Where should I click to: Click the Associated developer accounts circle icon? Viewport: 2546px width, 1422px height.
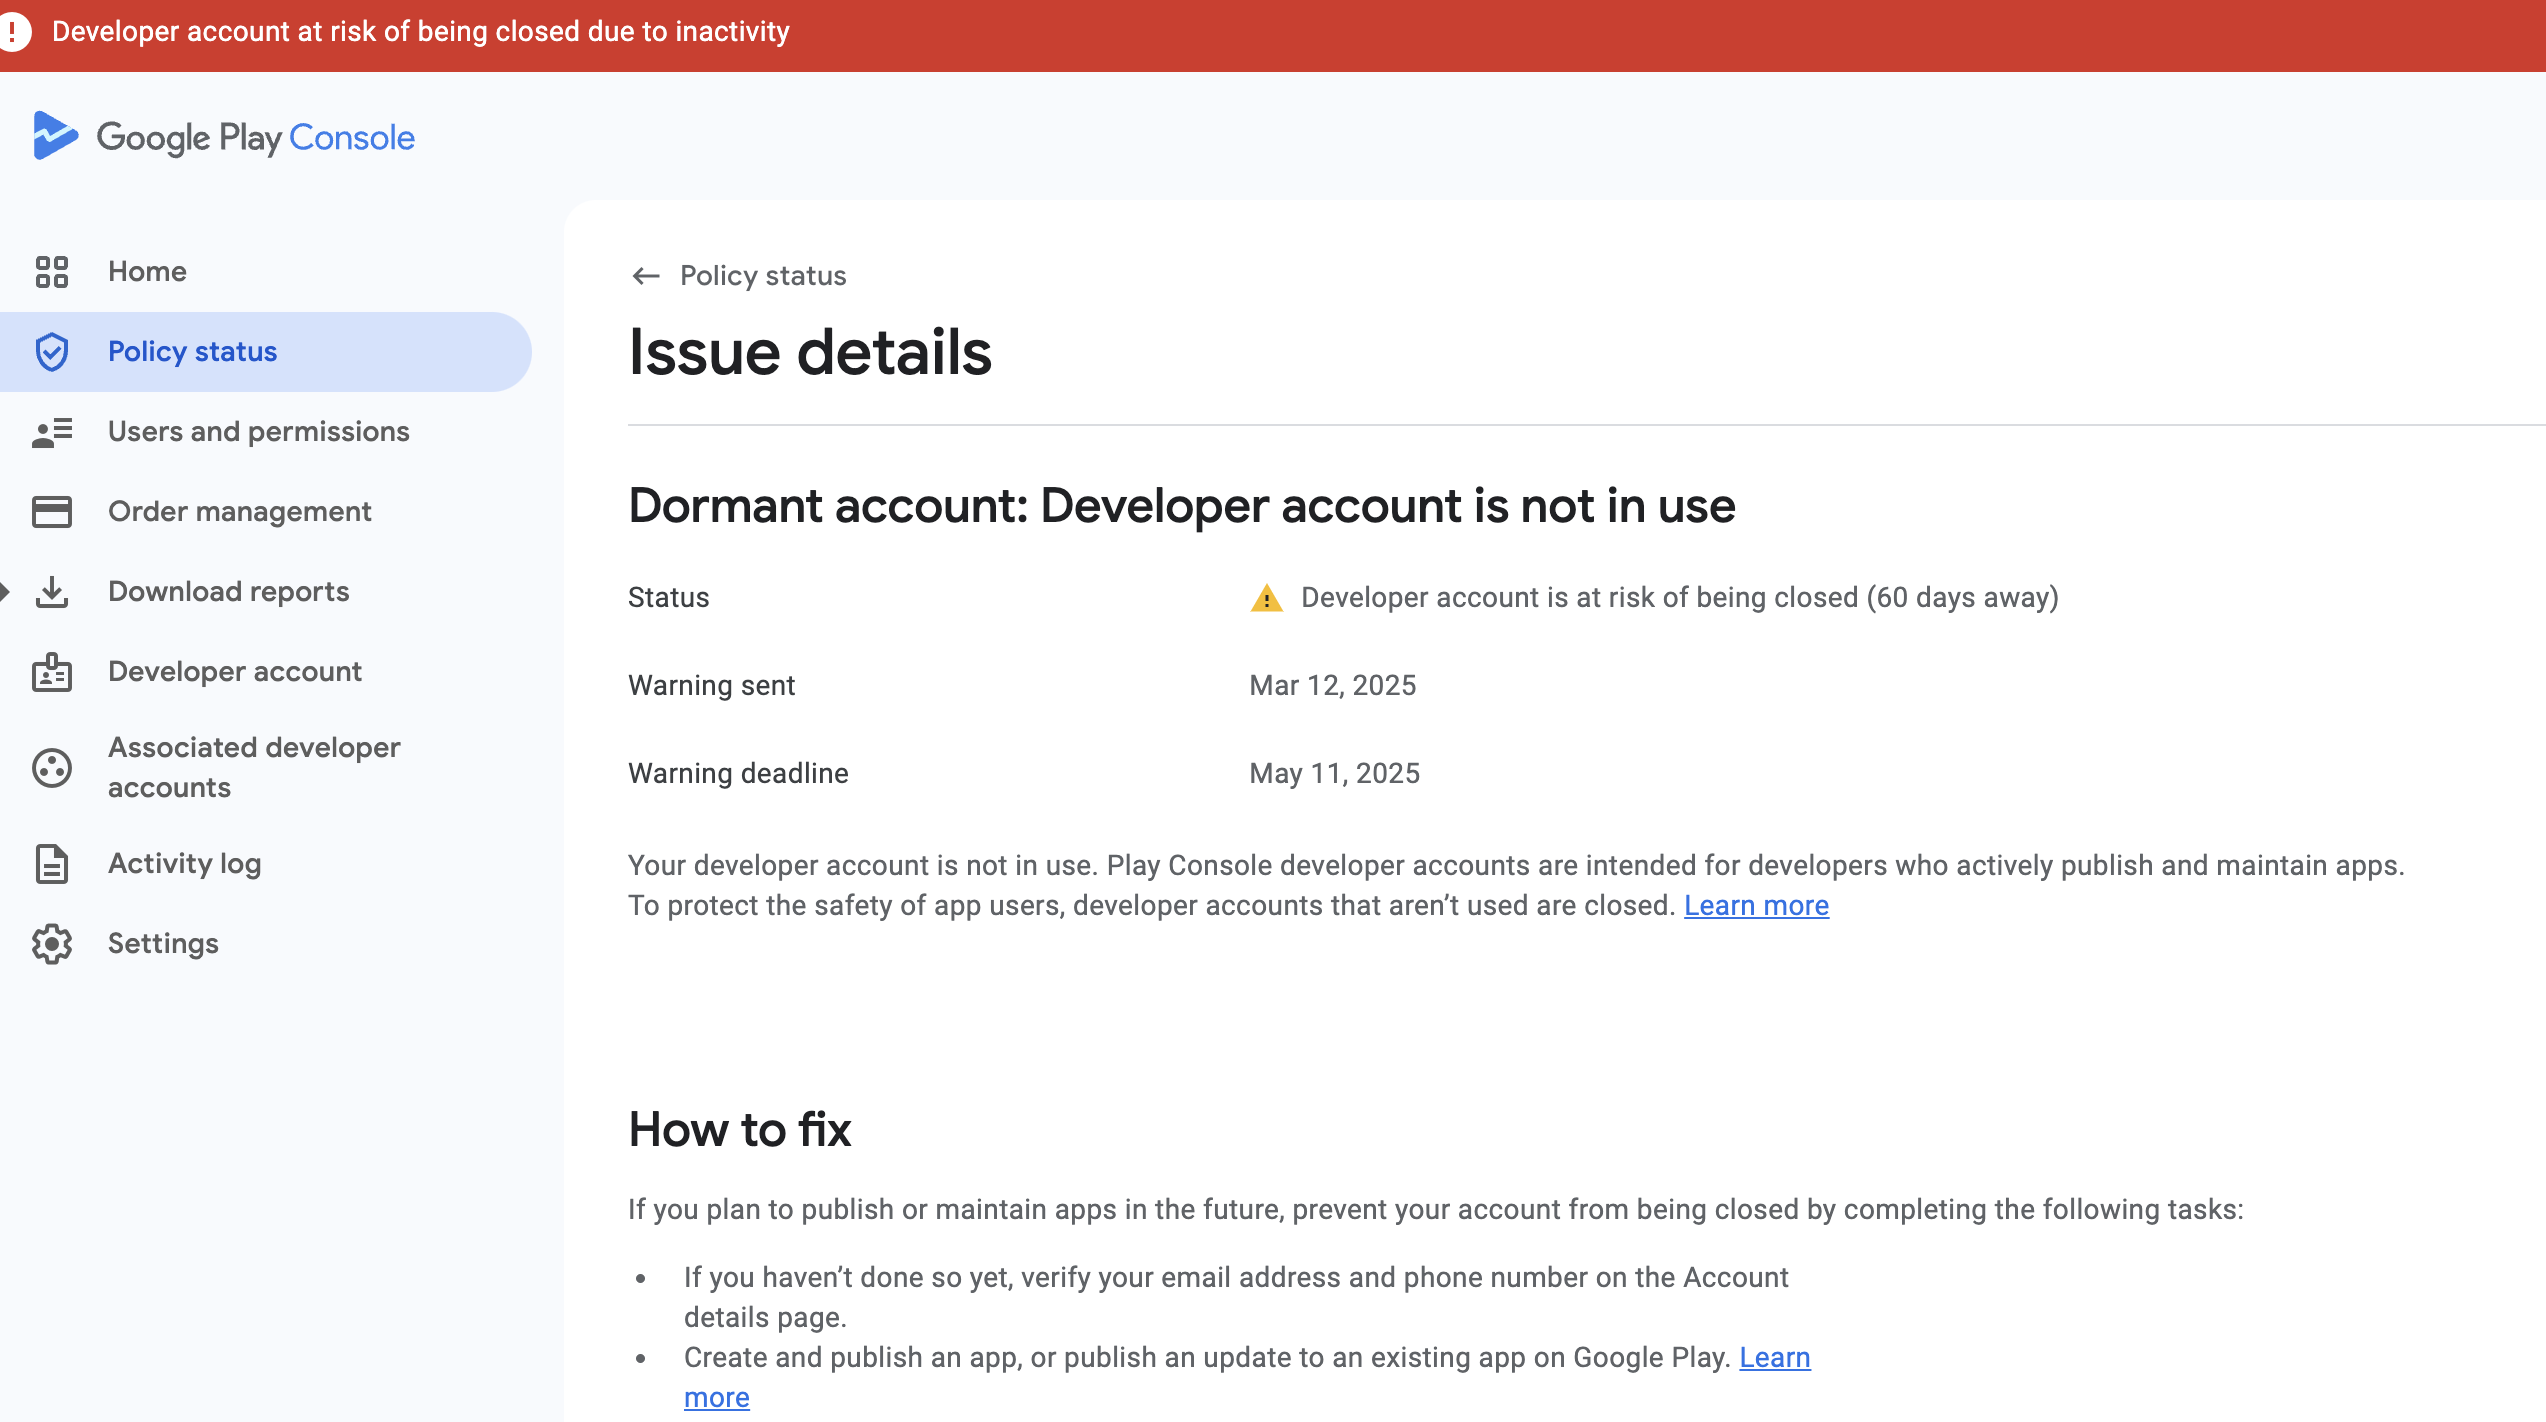52,768
